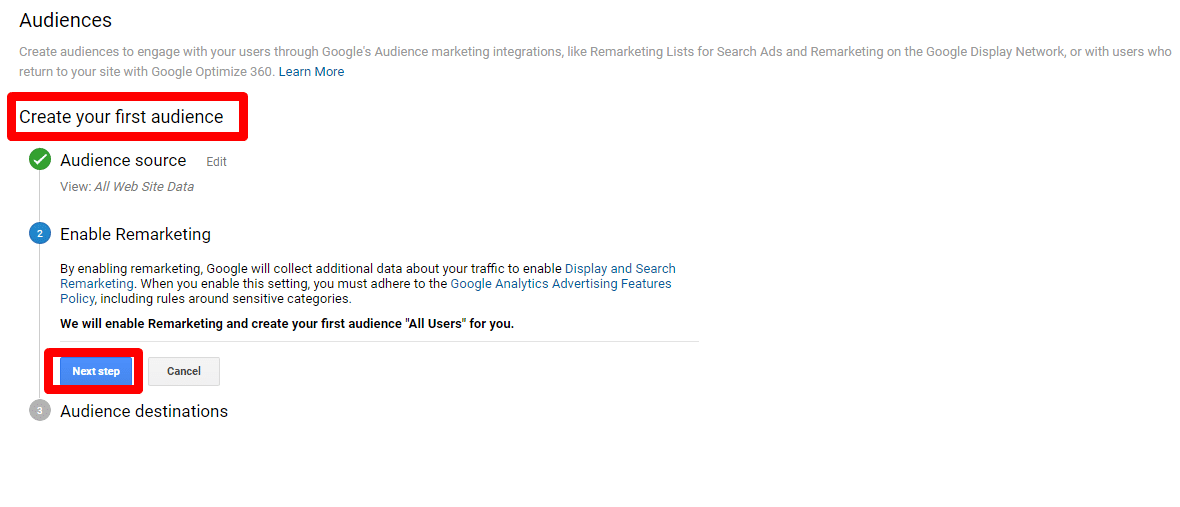This screenshot has width=1180, height=507.
Task: Edit the Audience source step
Action: 216,161
